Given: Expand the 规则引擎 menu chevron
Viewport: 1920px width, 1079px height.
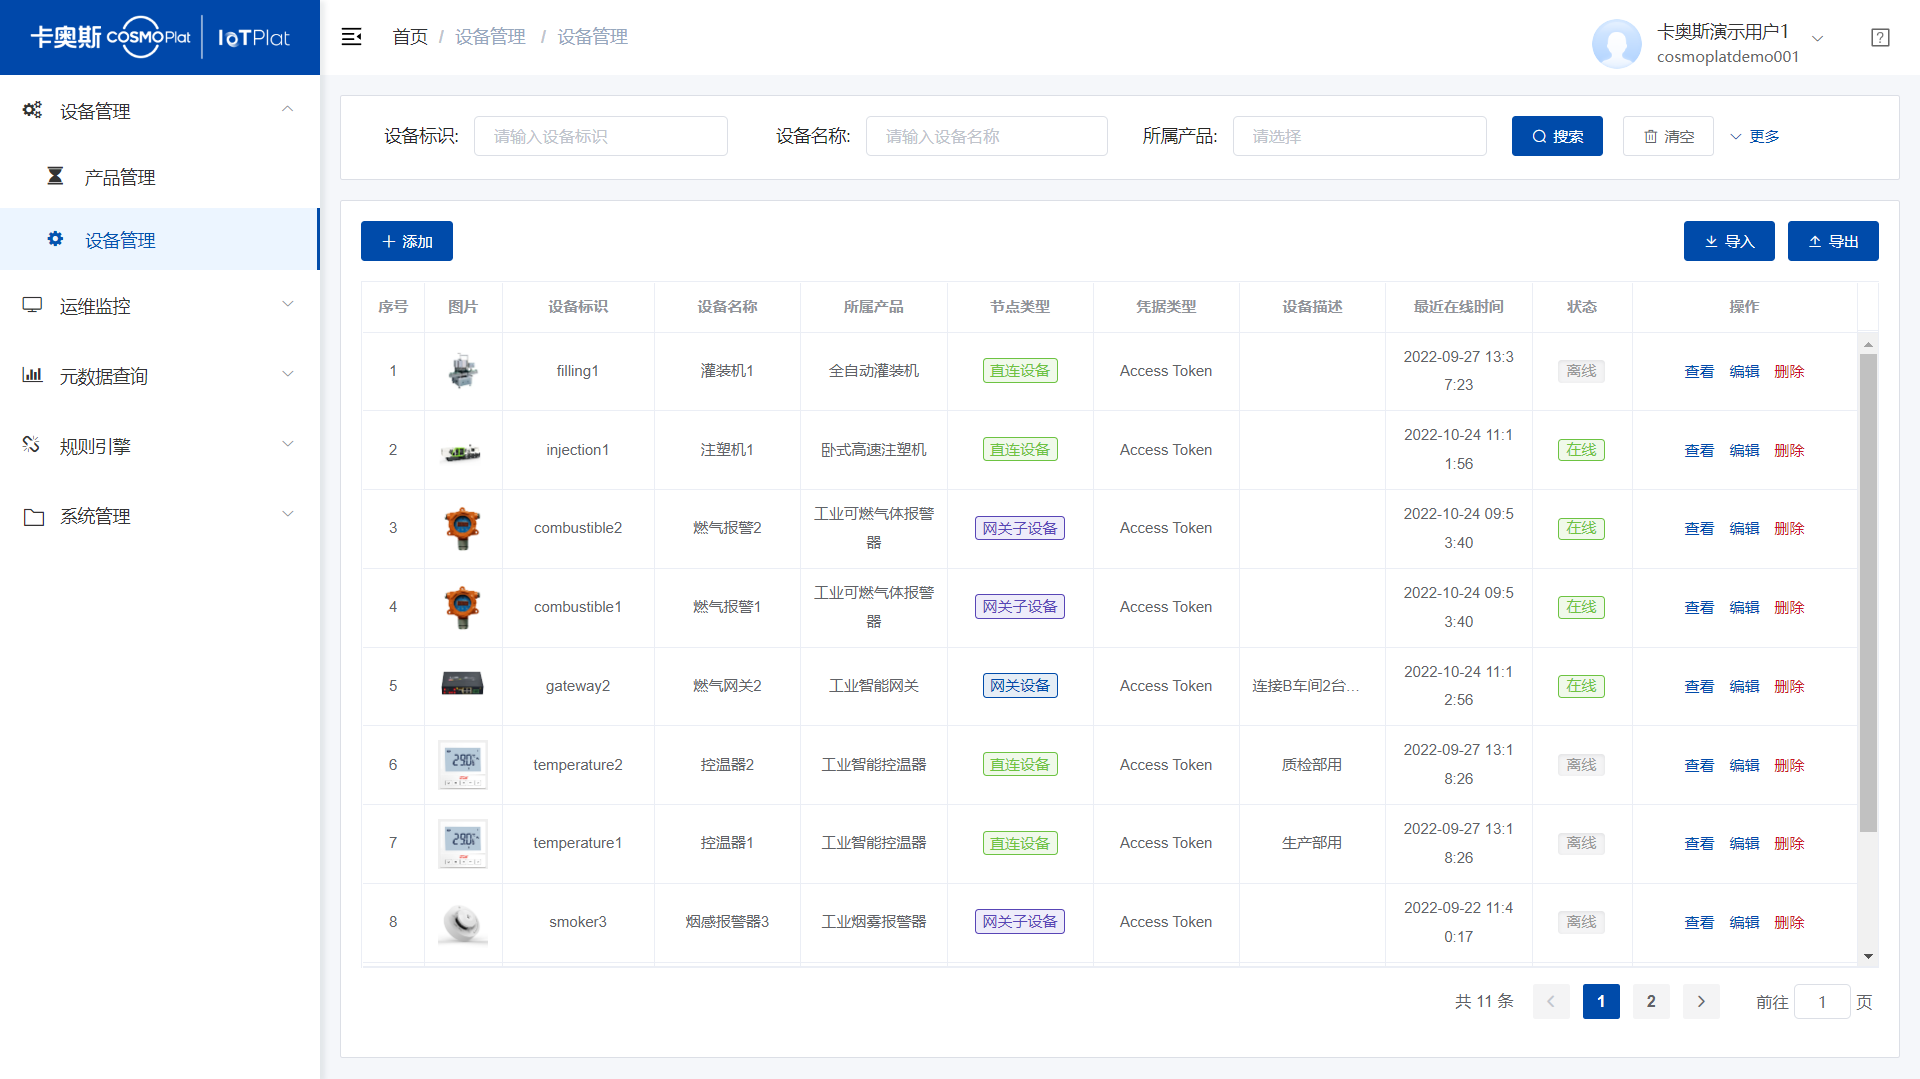Looking at the screenshot, I should 288,444.
